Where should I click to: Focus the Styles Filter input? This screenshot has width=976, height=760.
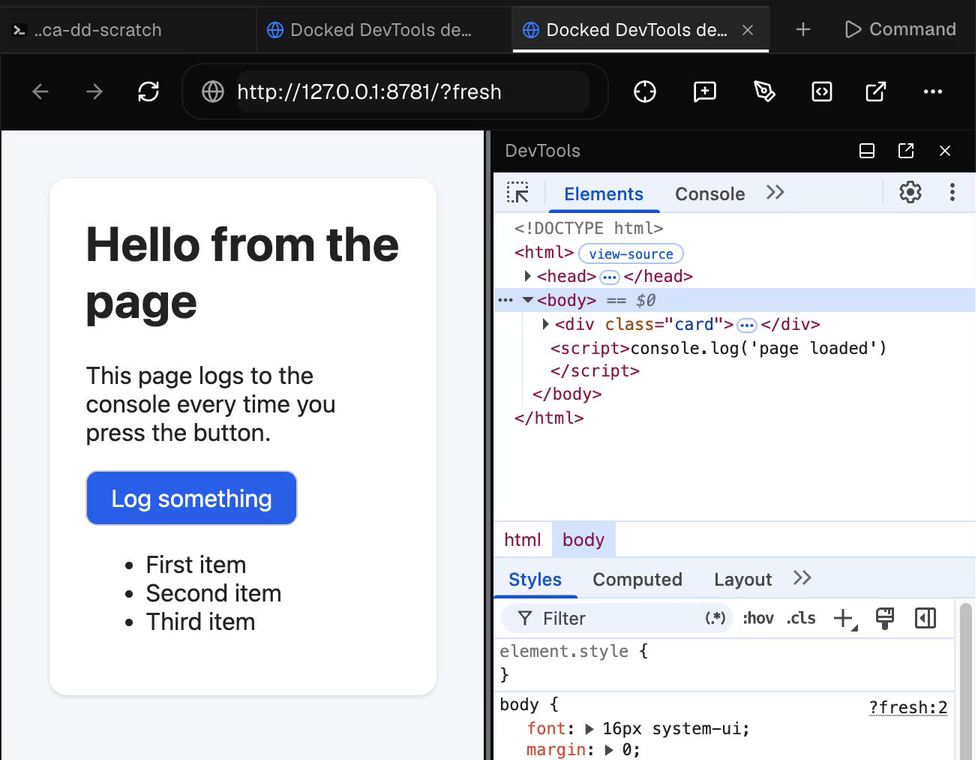(x=619, y=618)
